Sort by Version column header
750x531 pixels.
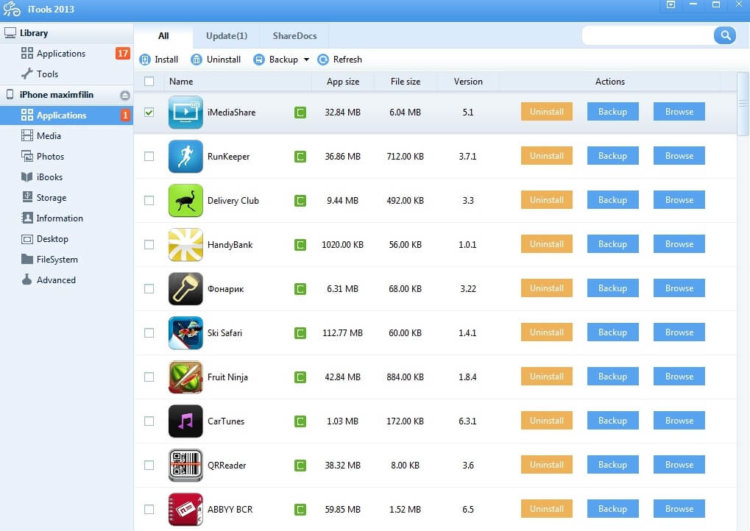click(x=468, y=81)
